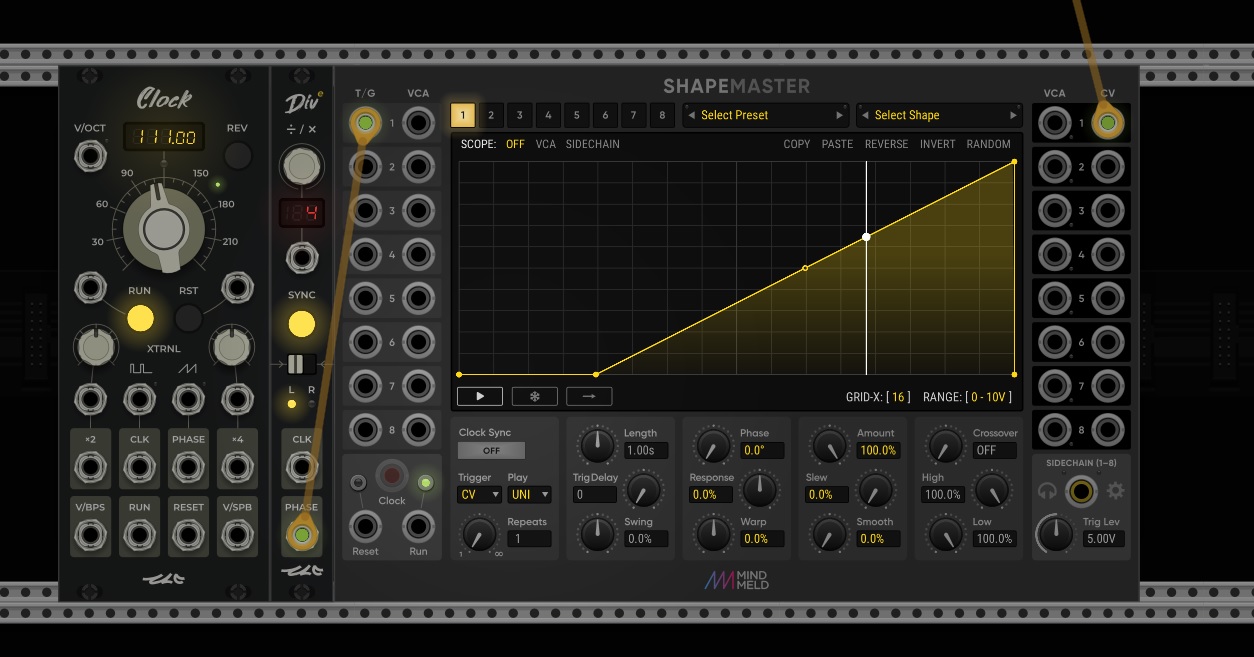The height and width of the screenshot is (657, 1254).
Task: Open the Play UNI dropdown
Action: point(529,494)
